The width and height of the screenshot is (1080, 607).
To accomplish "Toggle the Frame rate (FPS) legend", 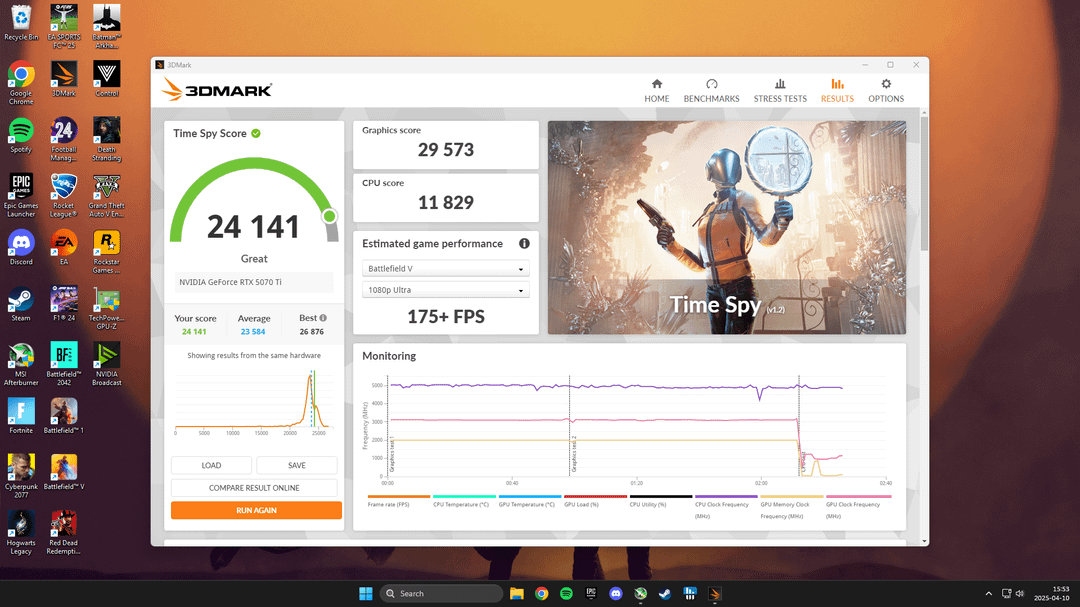I will pyautogui.click(x=398, y=502).
